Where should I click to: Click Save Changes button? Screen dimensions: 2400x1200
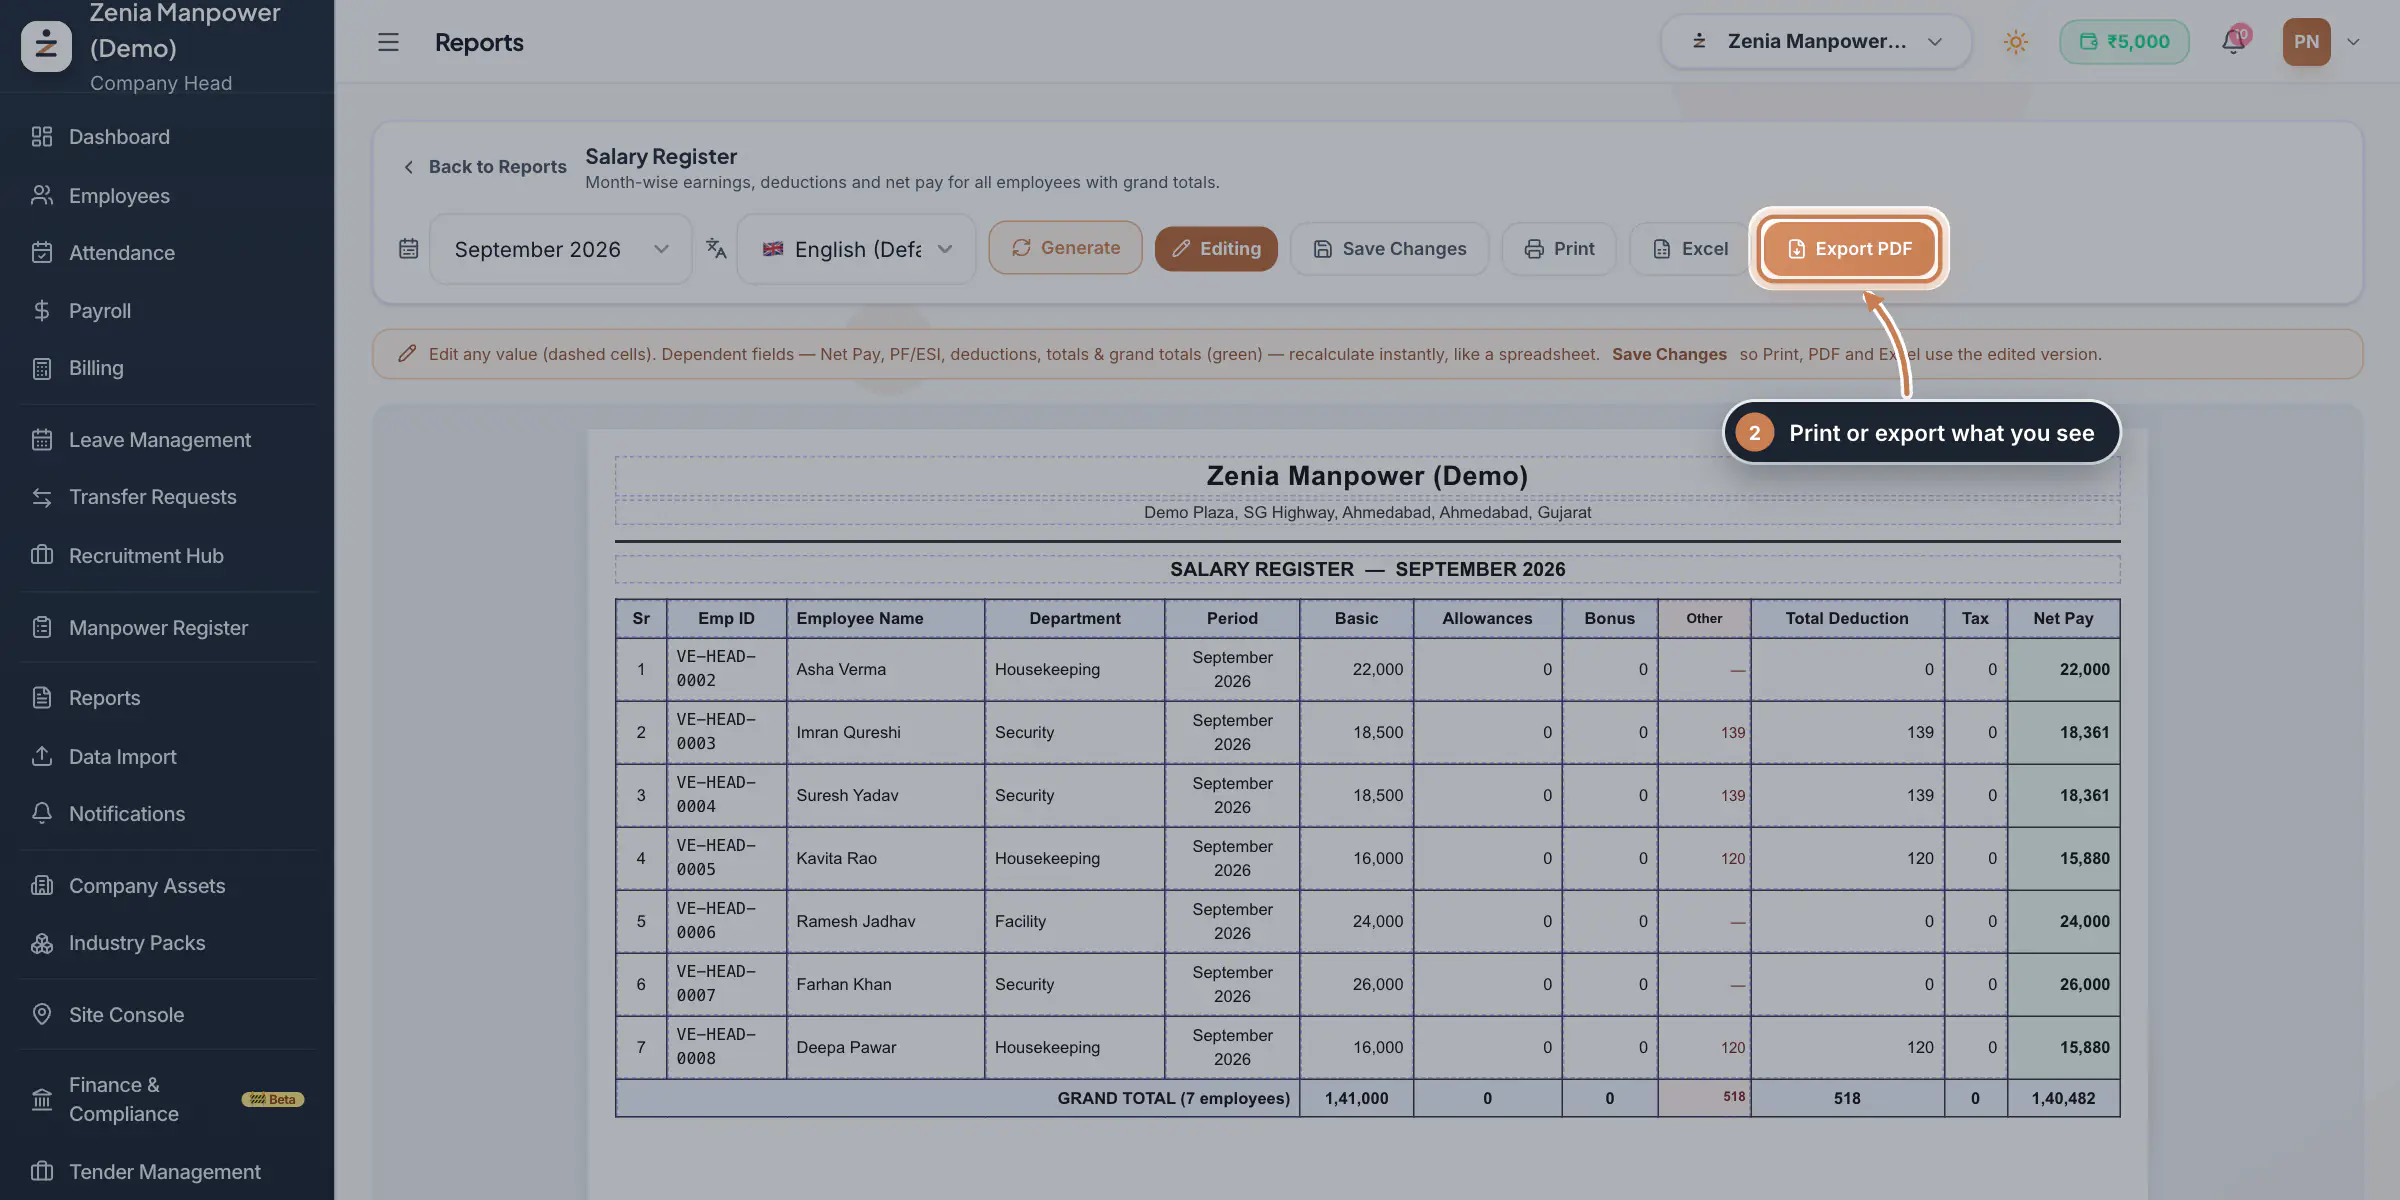(x=1389, y=249)
